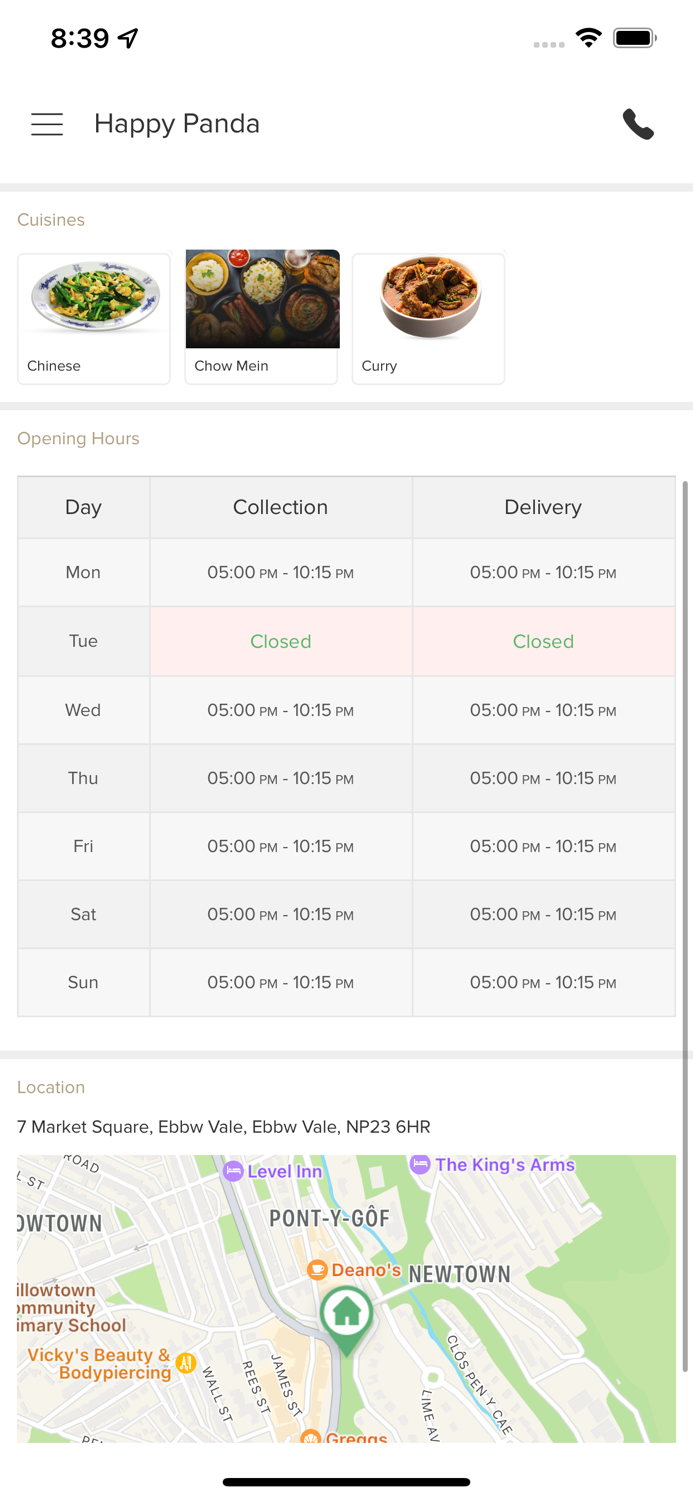The image size is (693, 1500).
Task: Tap the Happy Panda title
Action: click(177, 124)
